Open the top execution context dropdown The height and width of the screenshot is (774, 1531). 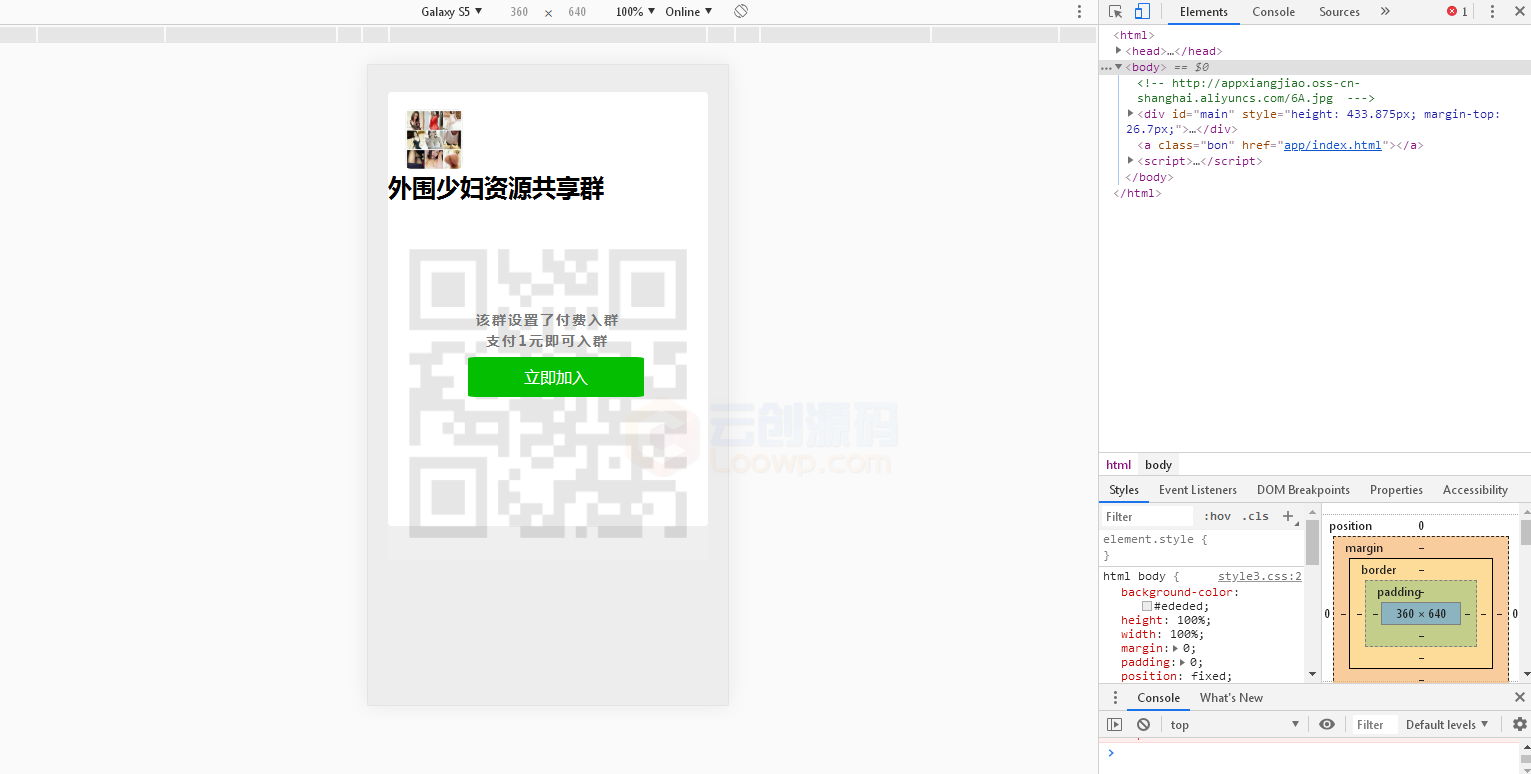point(1235,725)
